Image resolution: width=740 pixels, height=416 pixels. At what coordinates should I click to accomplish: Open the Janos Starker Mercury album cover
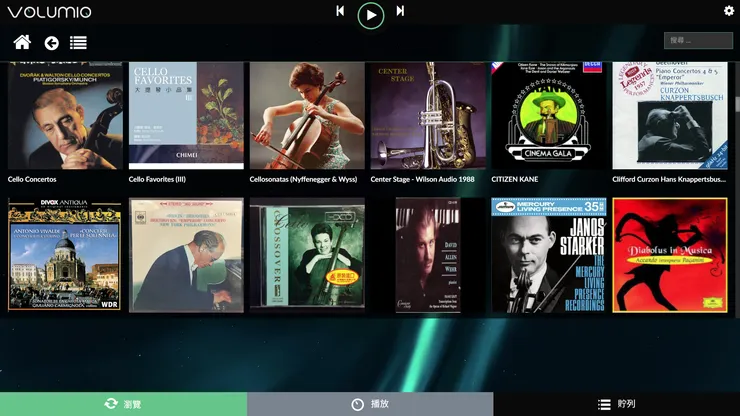(549, 255)
